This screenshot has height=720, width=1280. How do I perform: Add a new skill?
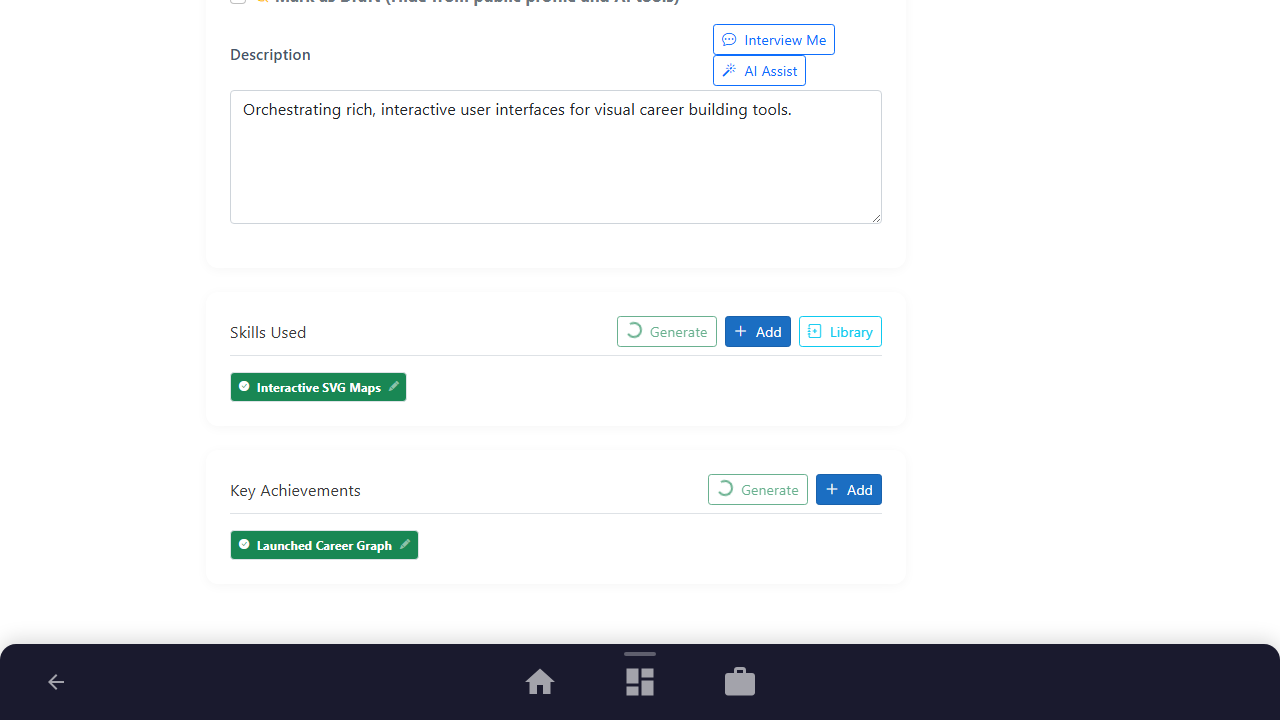[x=758, y=331]
